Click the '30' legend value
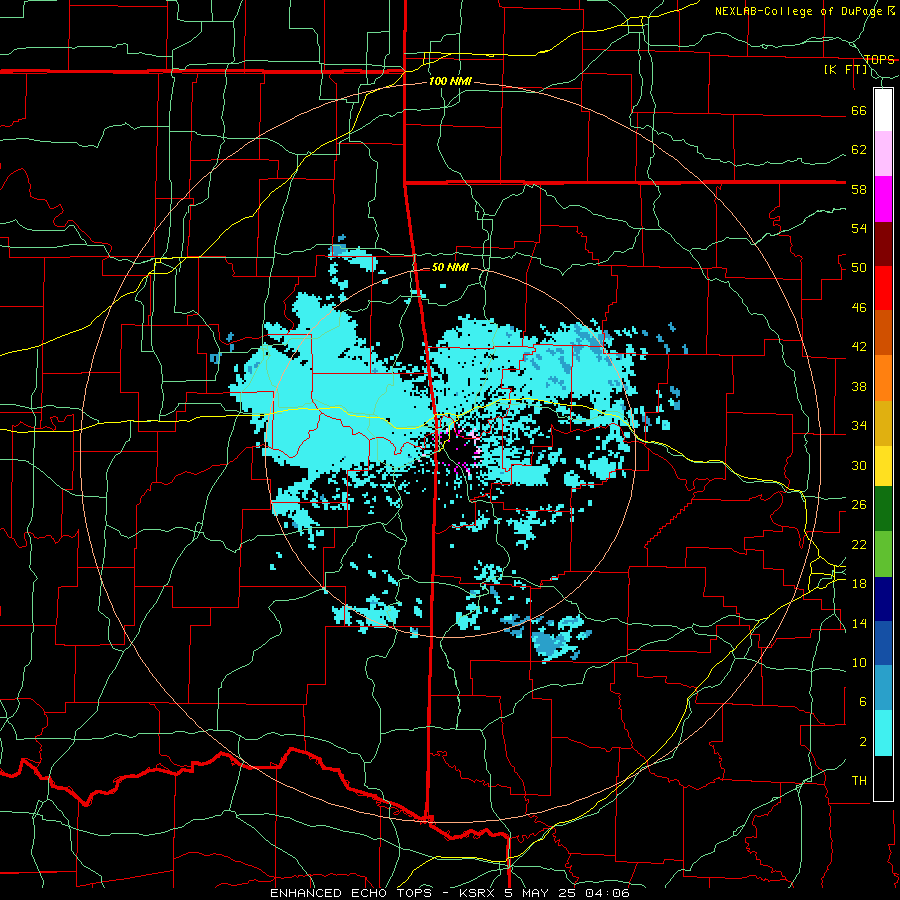 click(x=859, y=465)
